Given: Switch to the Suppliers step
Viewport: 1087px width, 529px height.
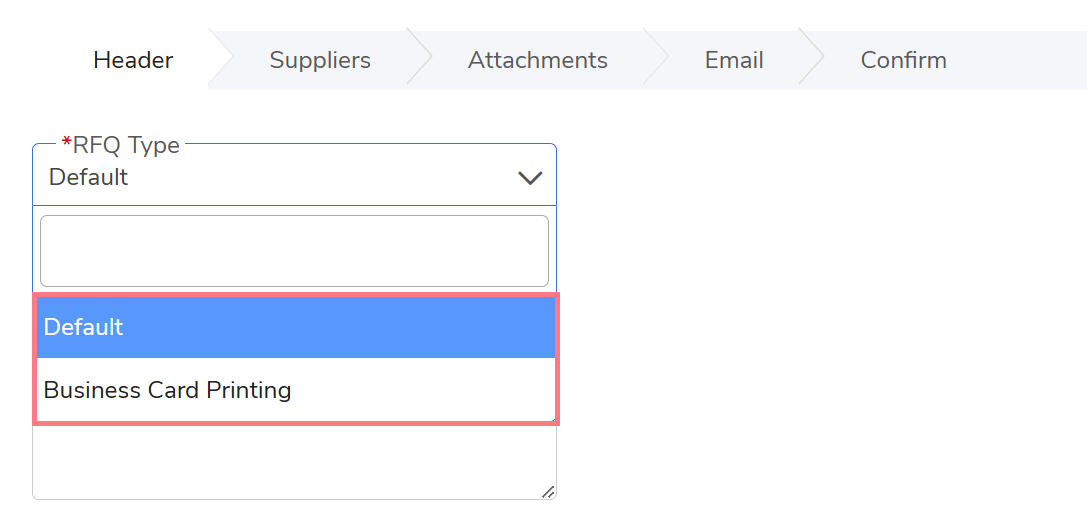Looking at the screenshot, I should 320,60.
